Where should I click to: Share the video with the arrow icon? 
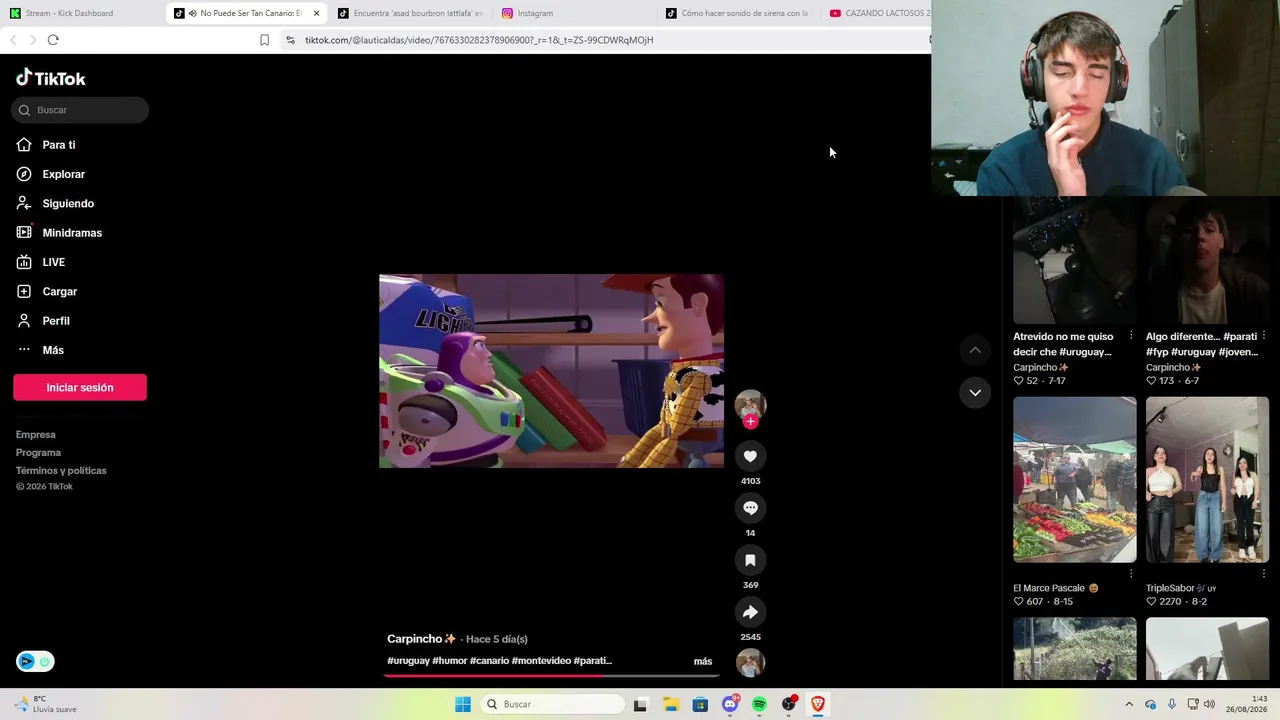[750, 612]
